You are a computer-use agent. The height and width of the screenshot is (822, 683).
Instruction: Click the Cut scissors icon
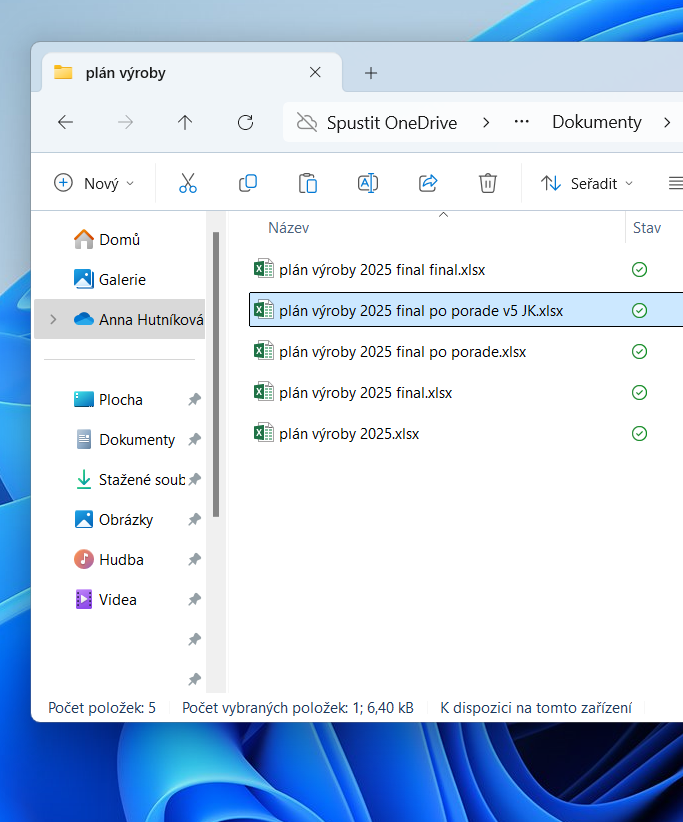[x=188, y=183]
